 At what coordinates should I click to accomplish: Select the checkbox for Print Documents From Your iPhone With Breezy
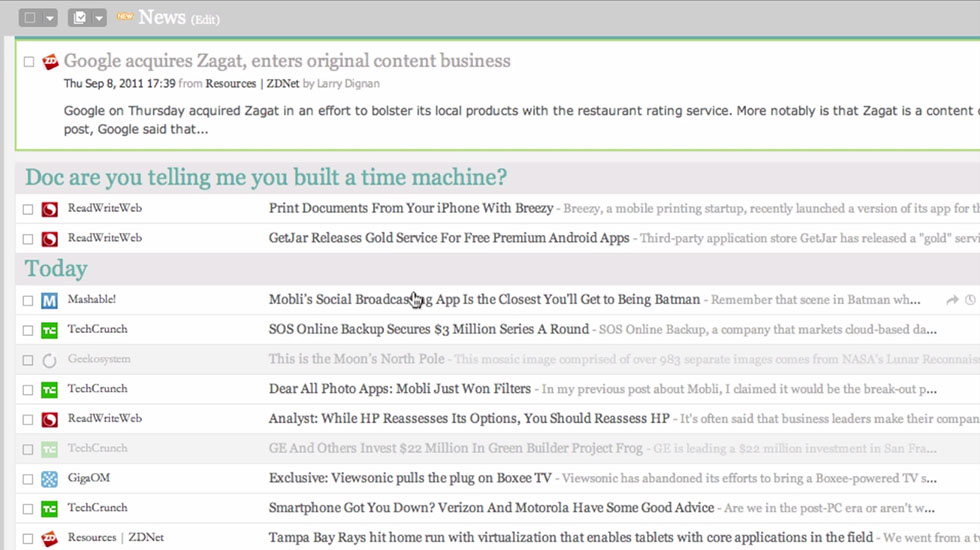pos(28,209)
